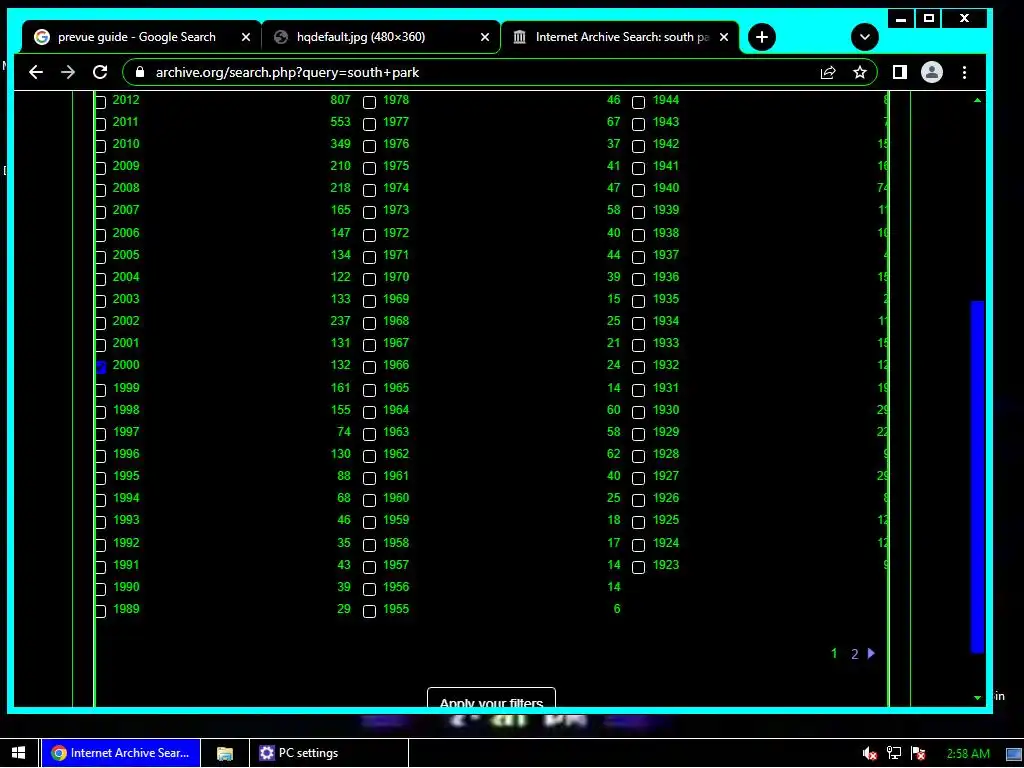Select the Internet Archive Search tab
Image resolution: width=1024 pixels, height=768 pixels.
pos(620,37)
